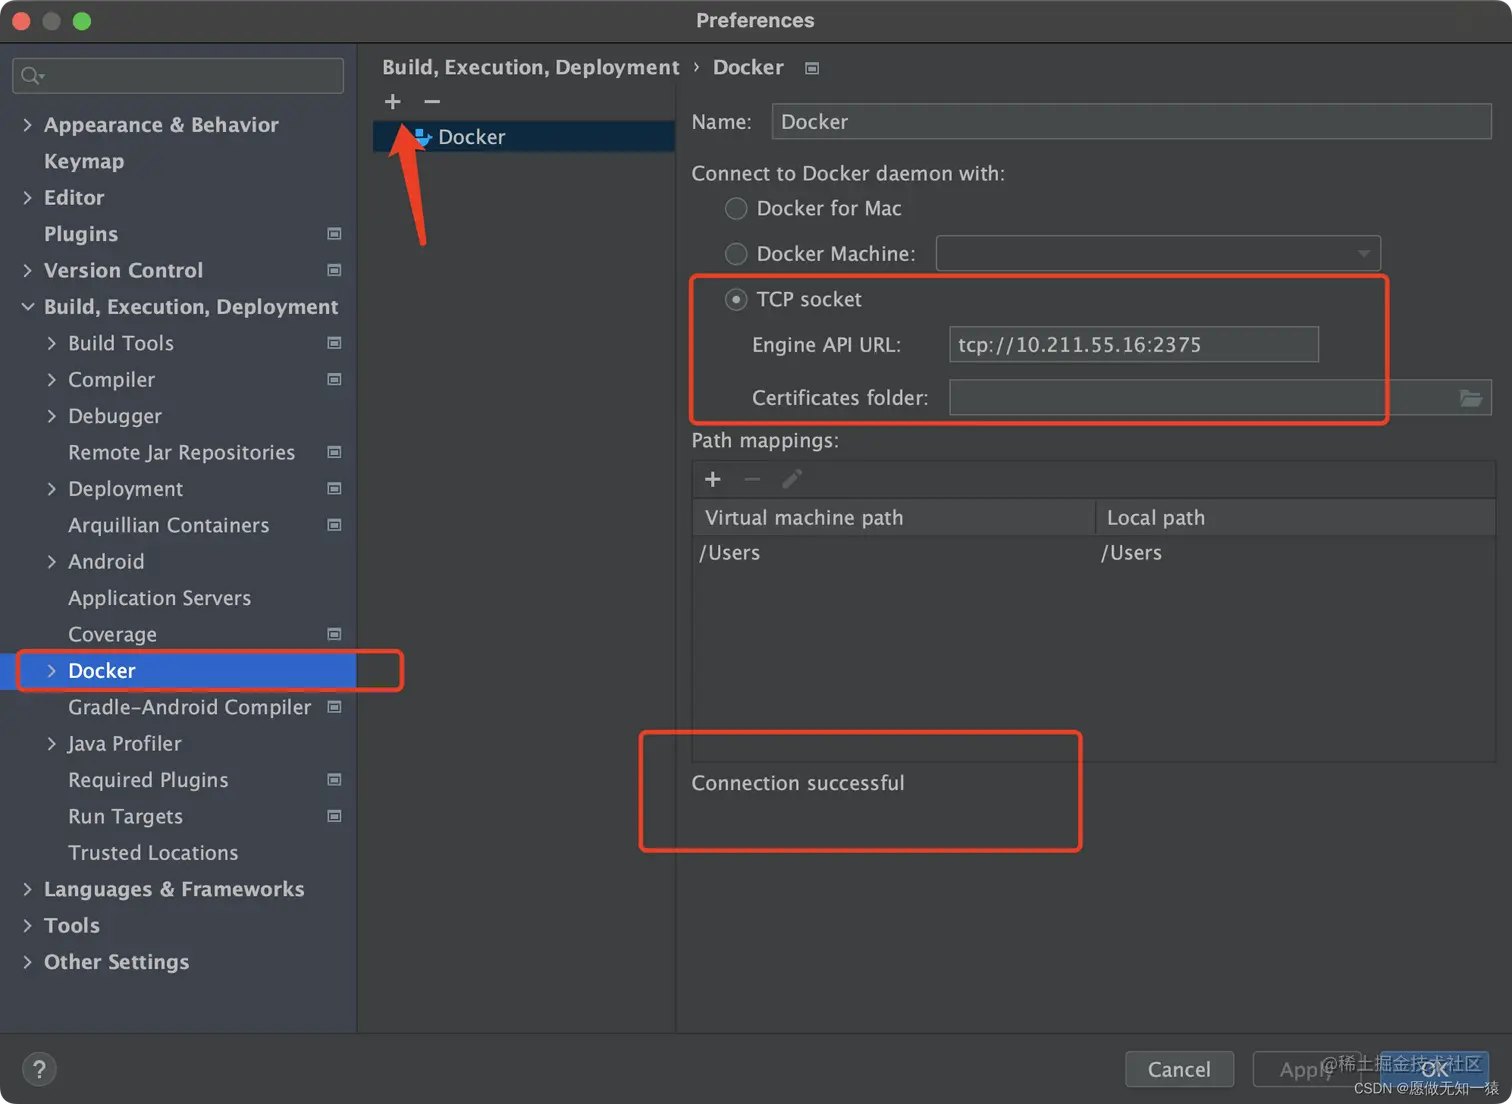This screenshot has width=1512, height=1104.
Task: Click project-level icon next to Remote Jar Repositories
Action: [334, 452]
